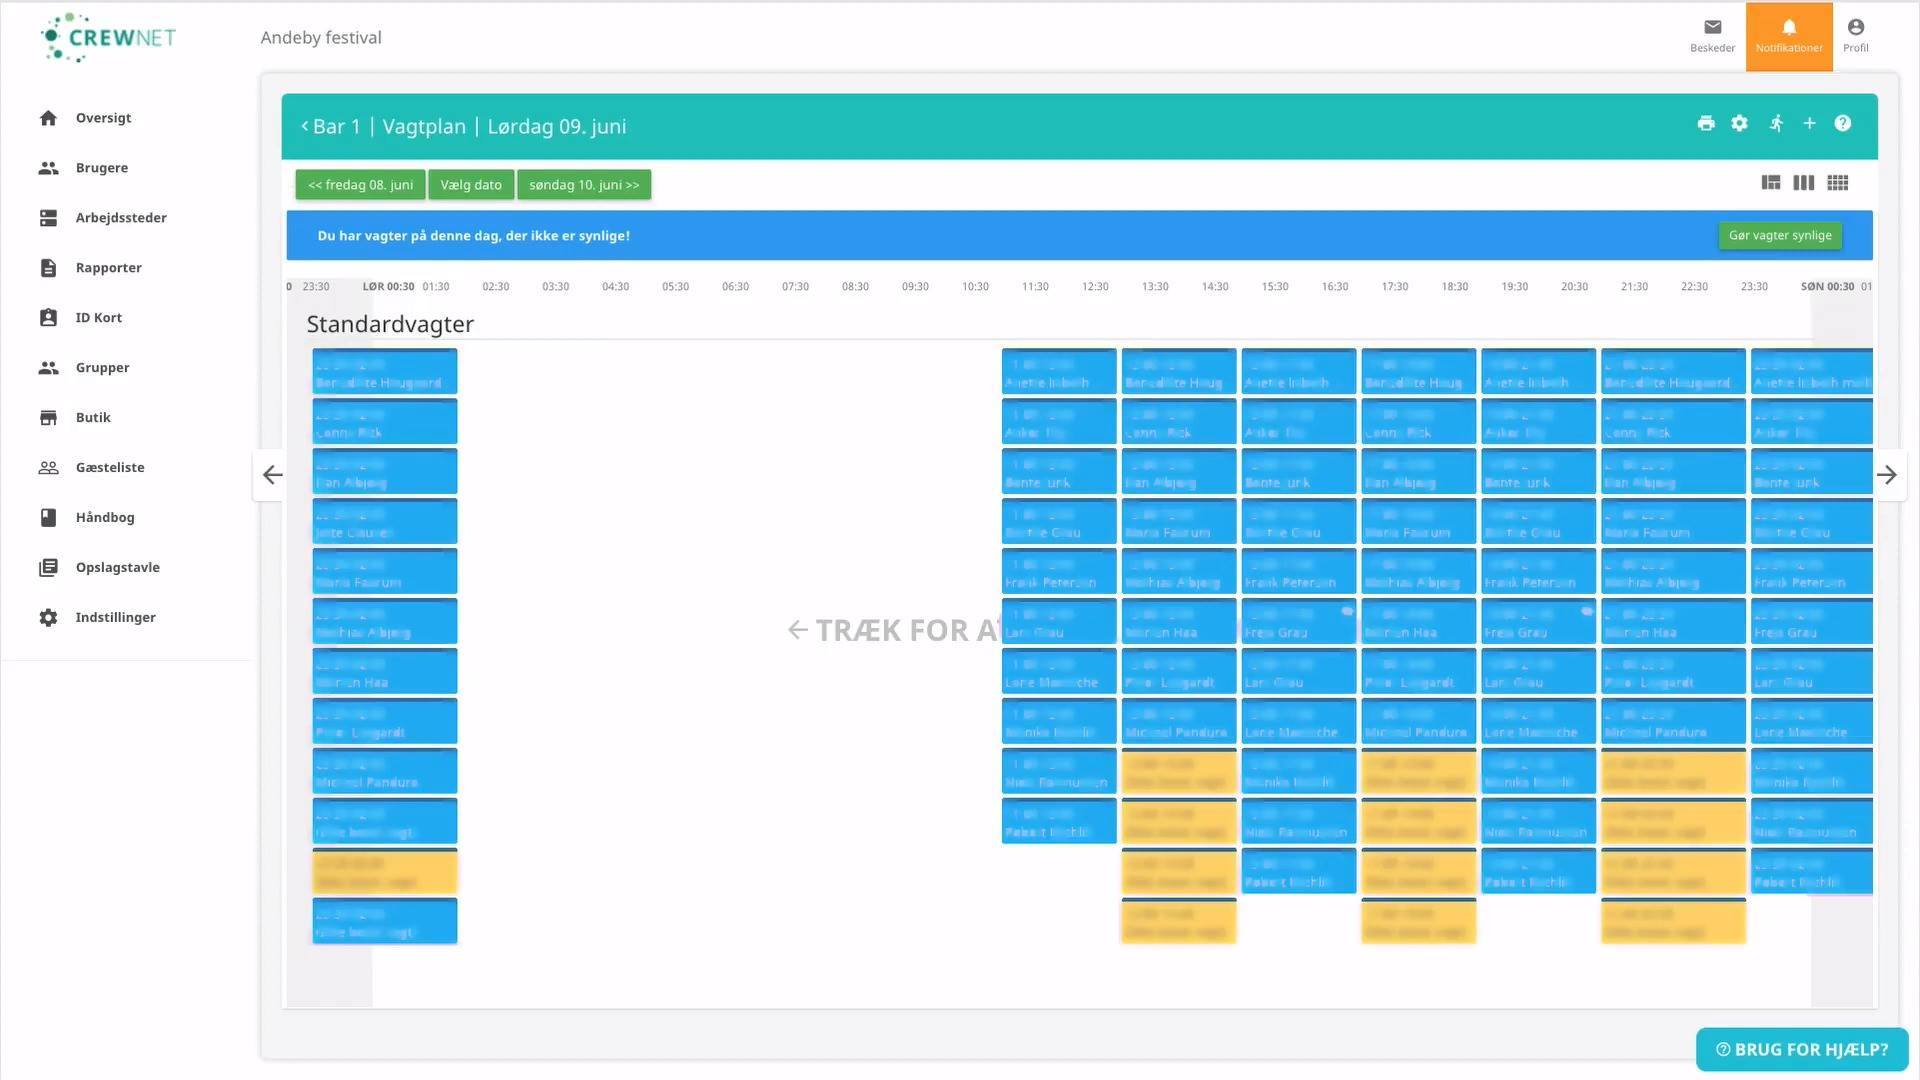Go to next day søndag 10. juni

pyautogui.click(x=584, y=185)
